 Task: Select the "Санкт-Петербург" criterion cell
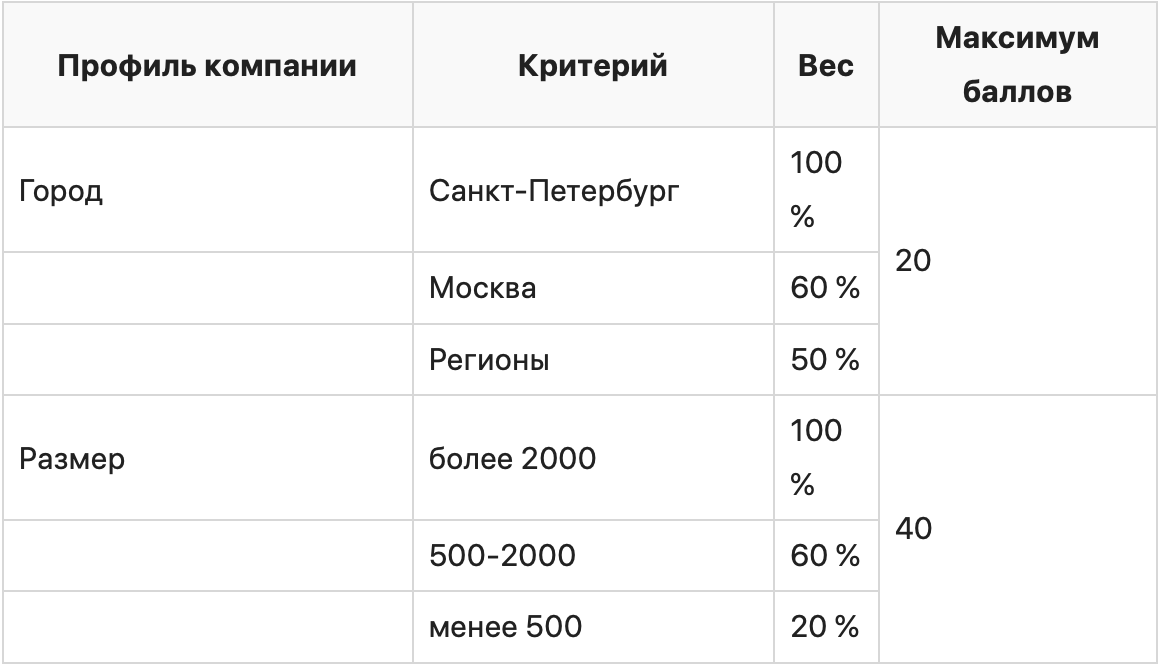pyautogui.click(x=554, y=190)
